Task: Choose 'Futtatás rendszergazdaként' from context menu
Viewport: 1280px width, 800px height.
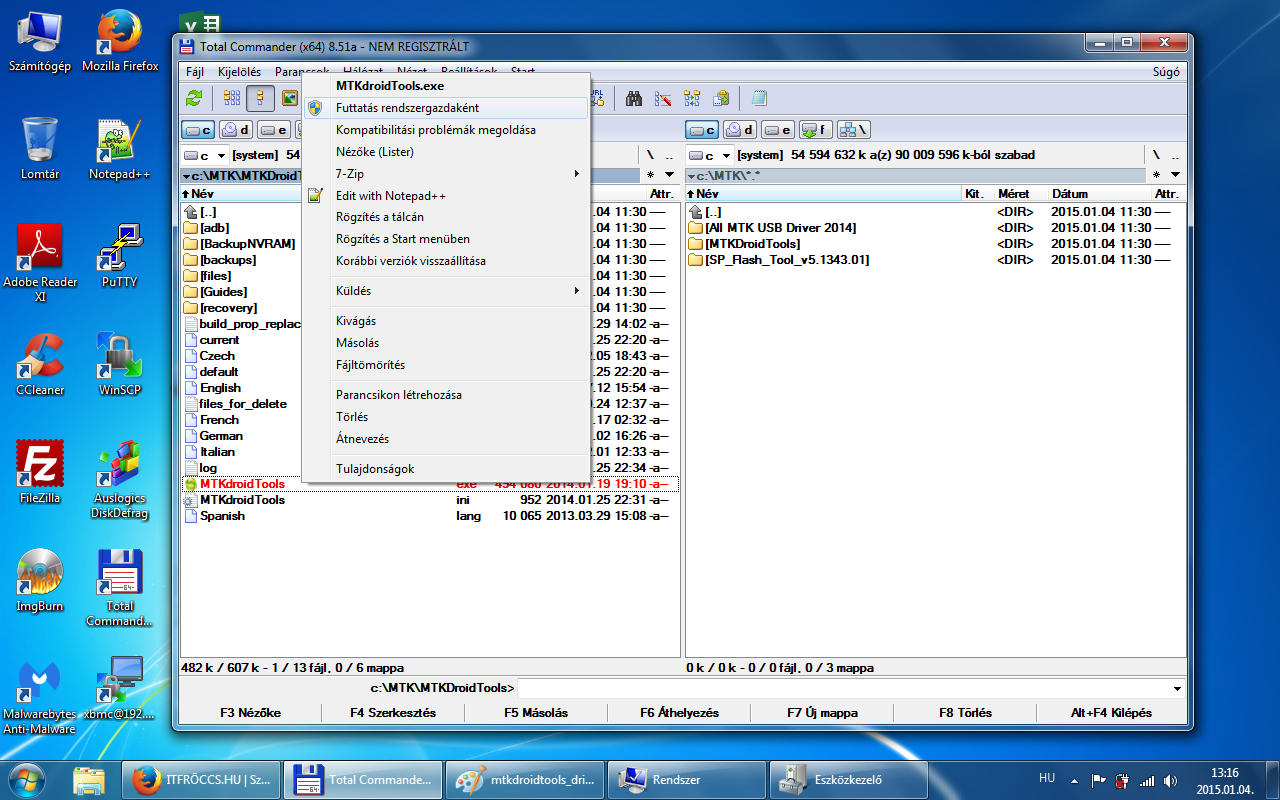Action: click(x=407, y=108)
